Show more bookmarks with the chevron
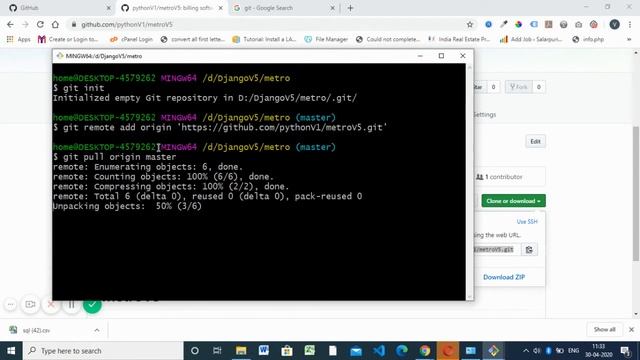 tap(629, 40)
